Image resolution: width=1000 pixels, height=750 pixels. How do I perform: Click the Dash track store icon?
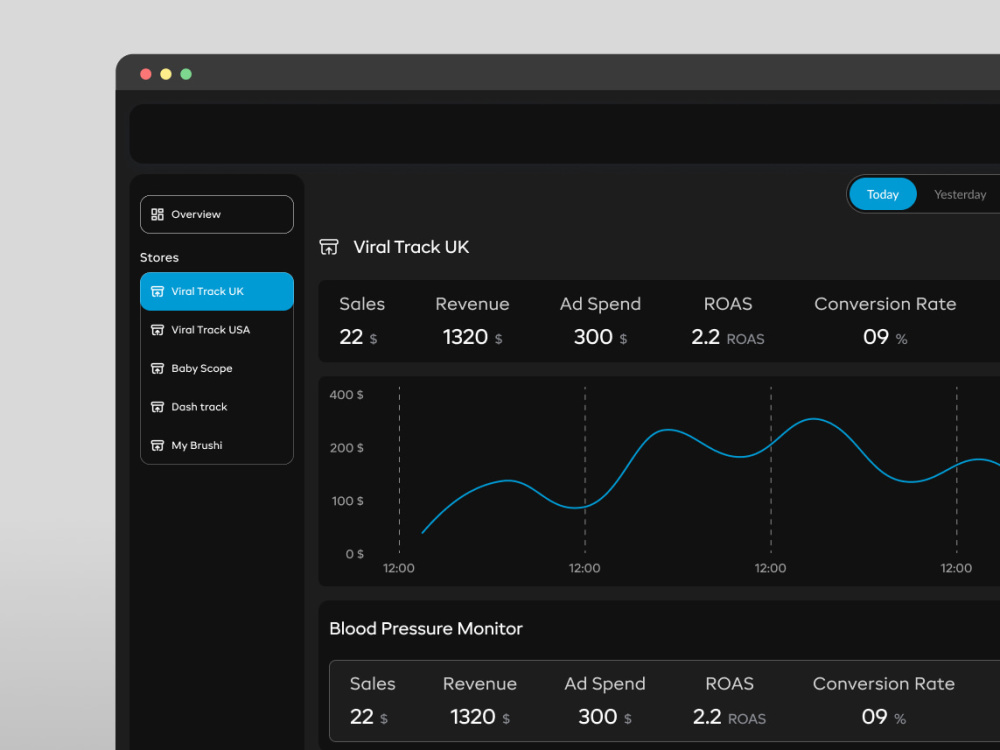pyautogui.click(x=157, y=407)
